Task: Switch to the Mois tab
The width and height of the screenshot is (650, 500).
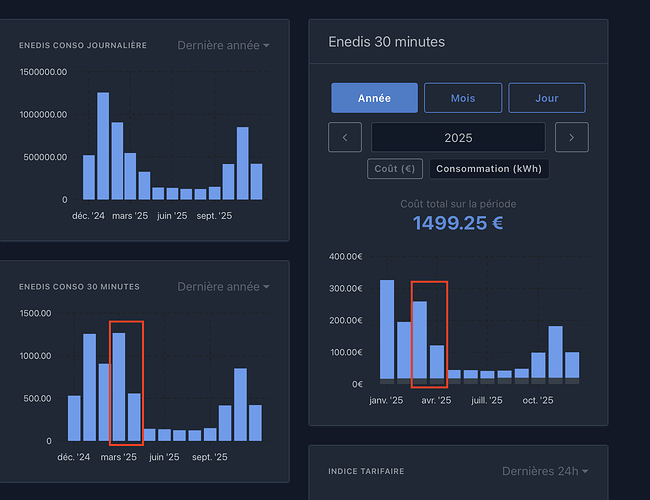Action: (463, 98)
